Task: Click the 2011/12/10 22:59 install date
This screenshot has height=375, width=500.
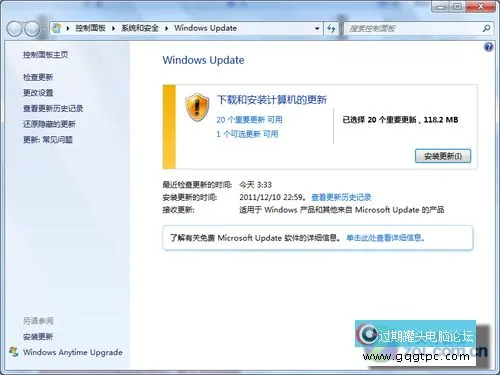Action: click(271, 197)
